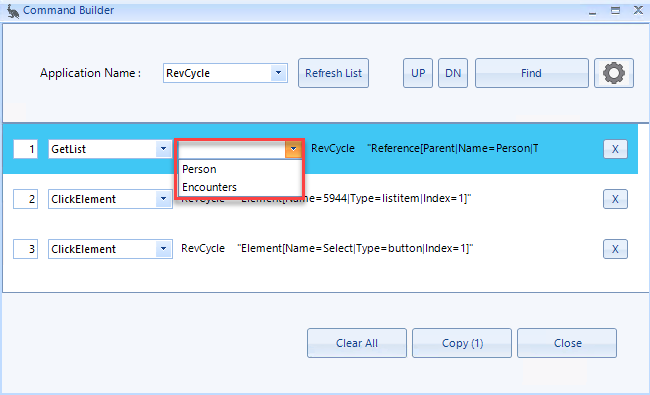Delete row 3 with its X button

615,249
